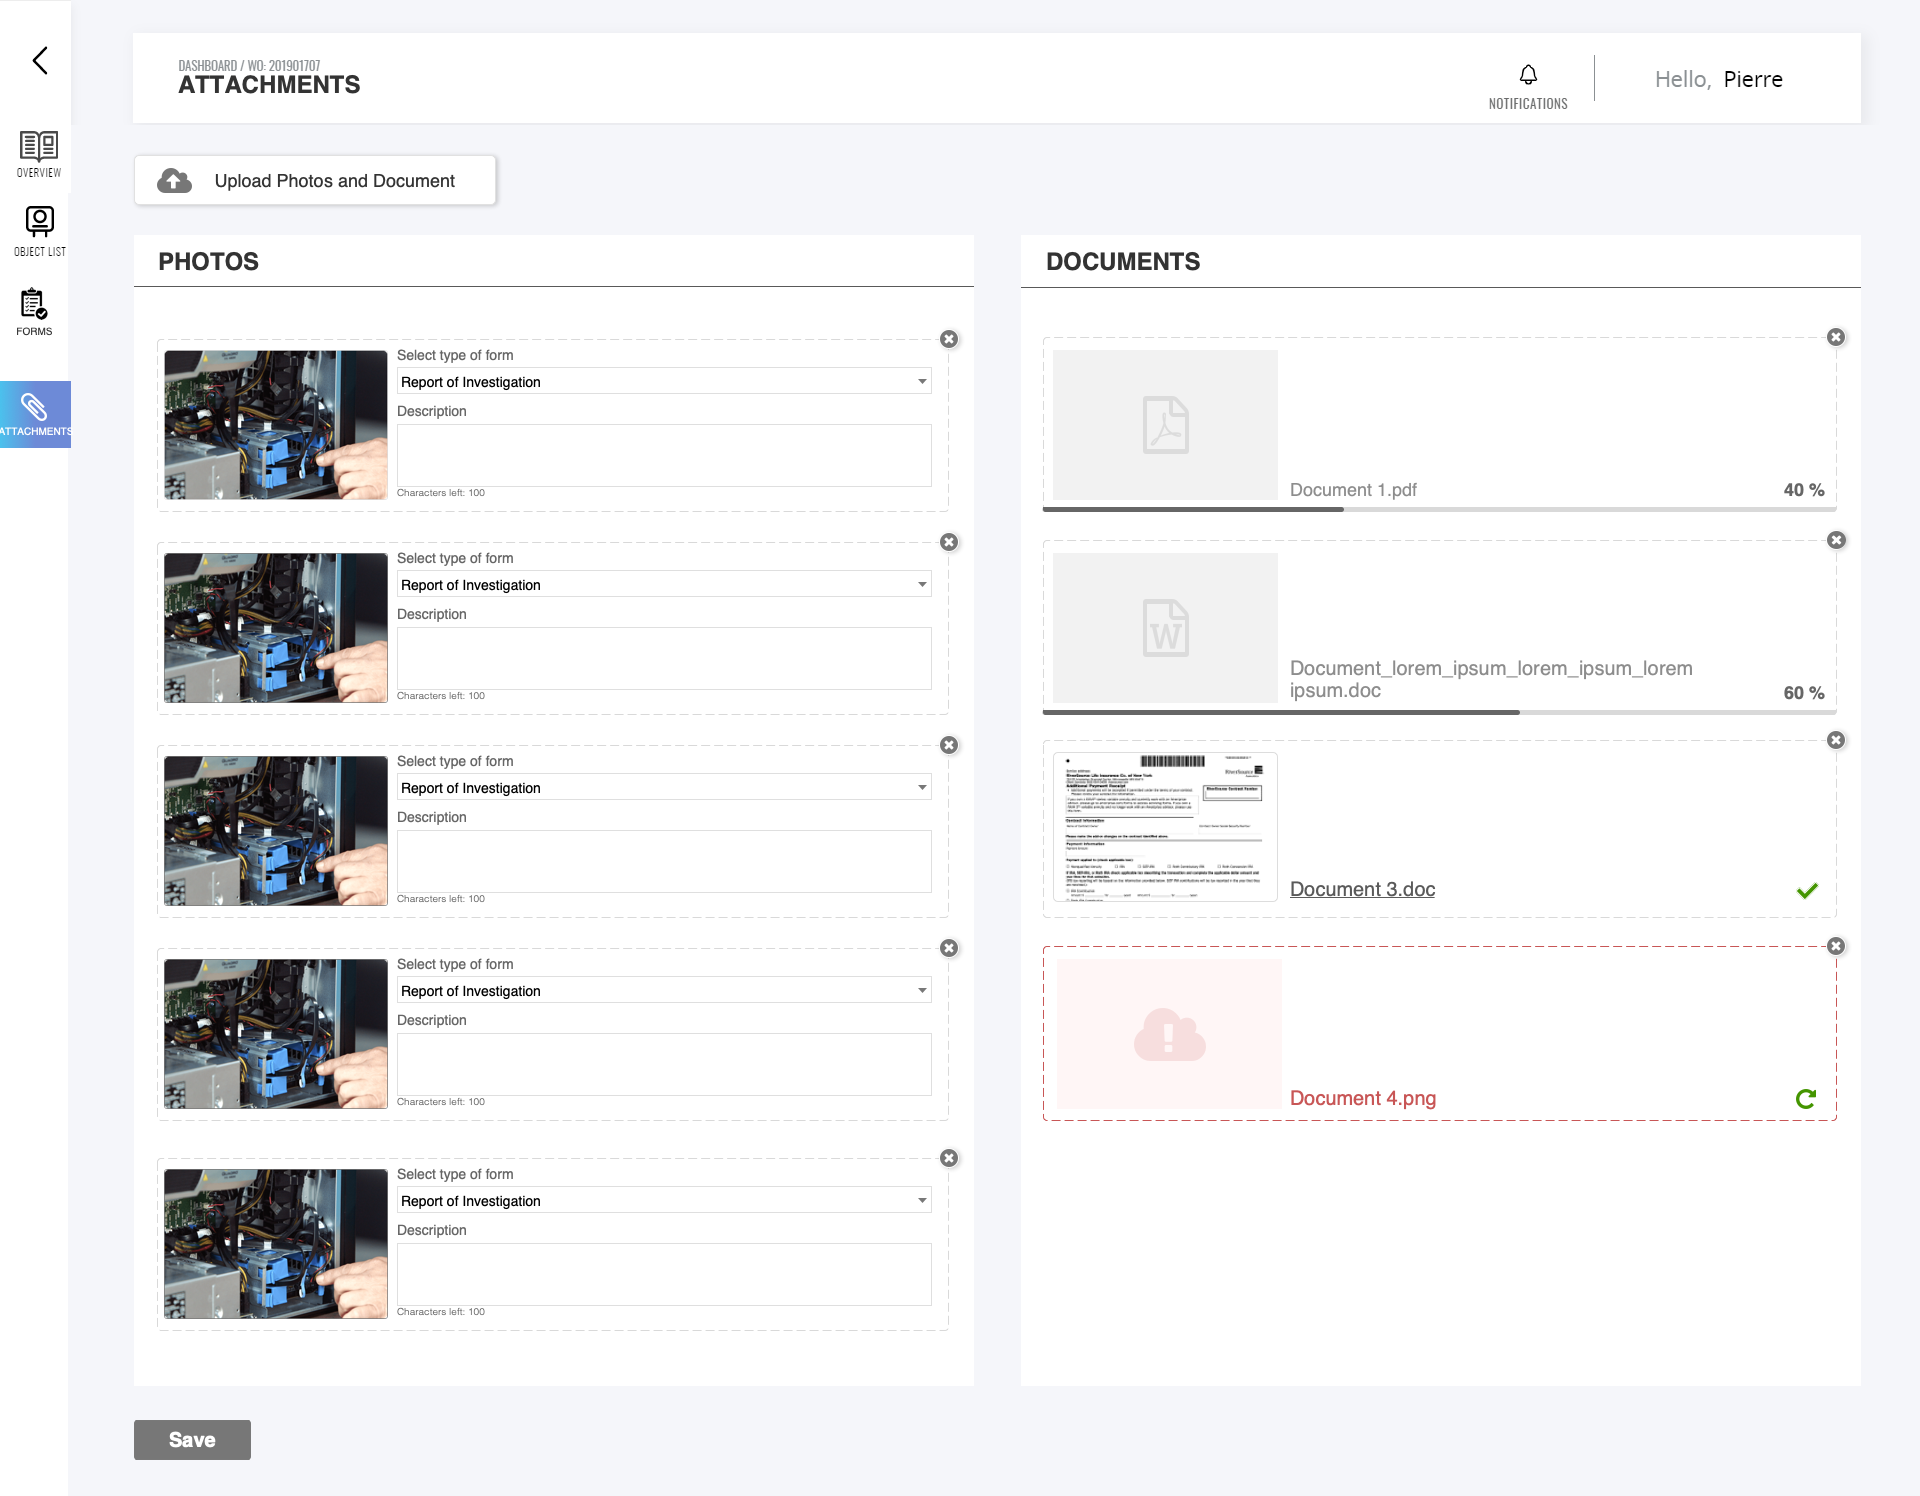Open the fifth photo thumbnail

click(x=276, y=1244)
